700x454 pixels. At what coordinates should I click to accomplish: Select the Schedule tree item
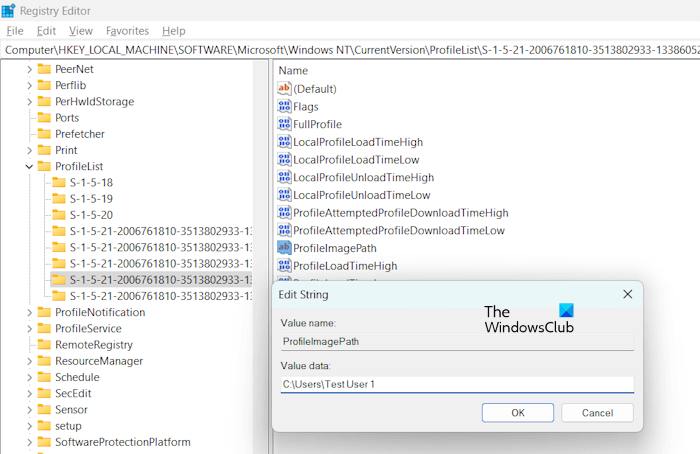(77, 377)
